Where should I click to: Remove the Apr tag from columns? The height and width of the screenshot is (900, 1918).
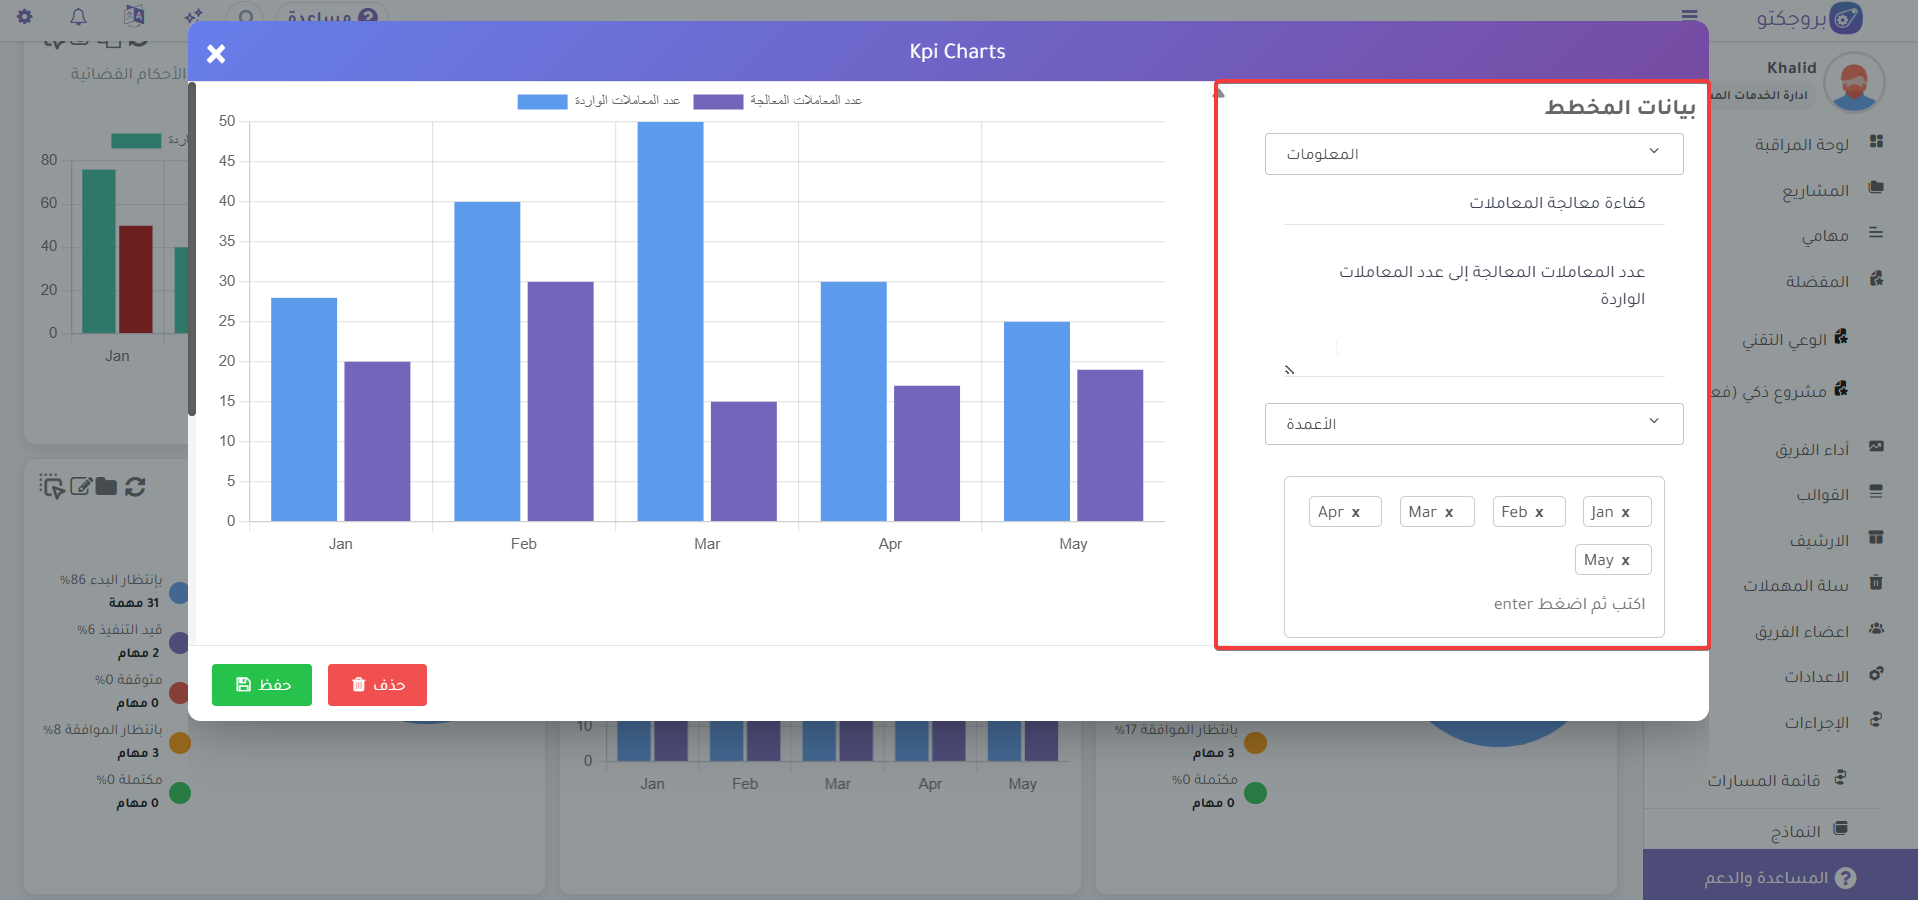[1356, 513]
